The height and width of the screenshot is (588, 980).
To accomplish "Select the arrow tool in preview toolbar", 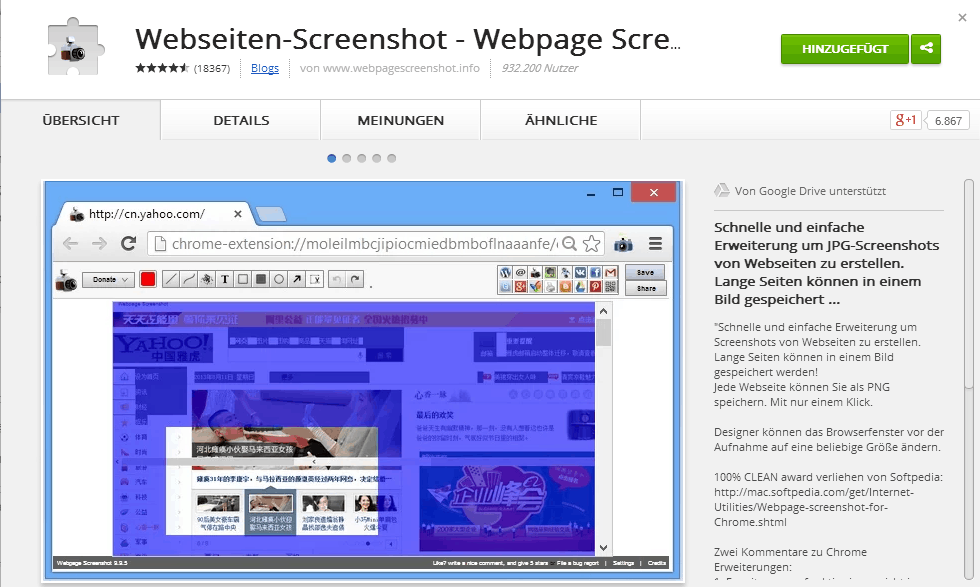I will [x=297, y=279].
